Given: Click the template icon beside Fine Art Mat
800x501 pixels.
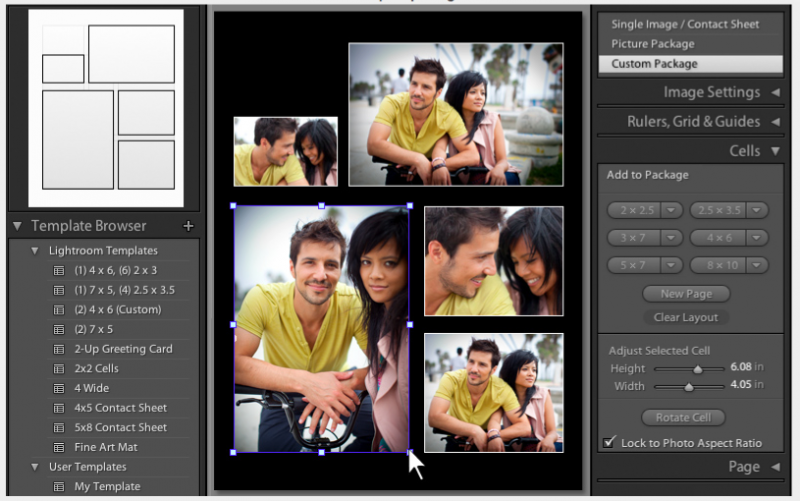Looking at the screenshot, I should pyautogui.click(x=59, y=447).
